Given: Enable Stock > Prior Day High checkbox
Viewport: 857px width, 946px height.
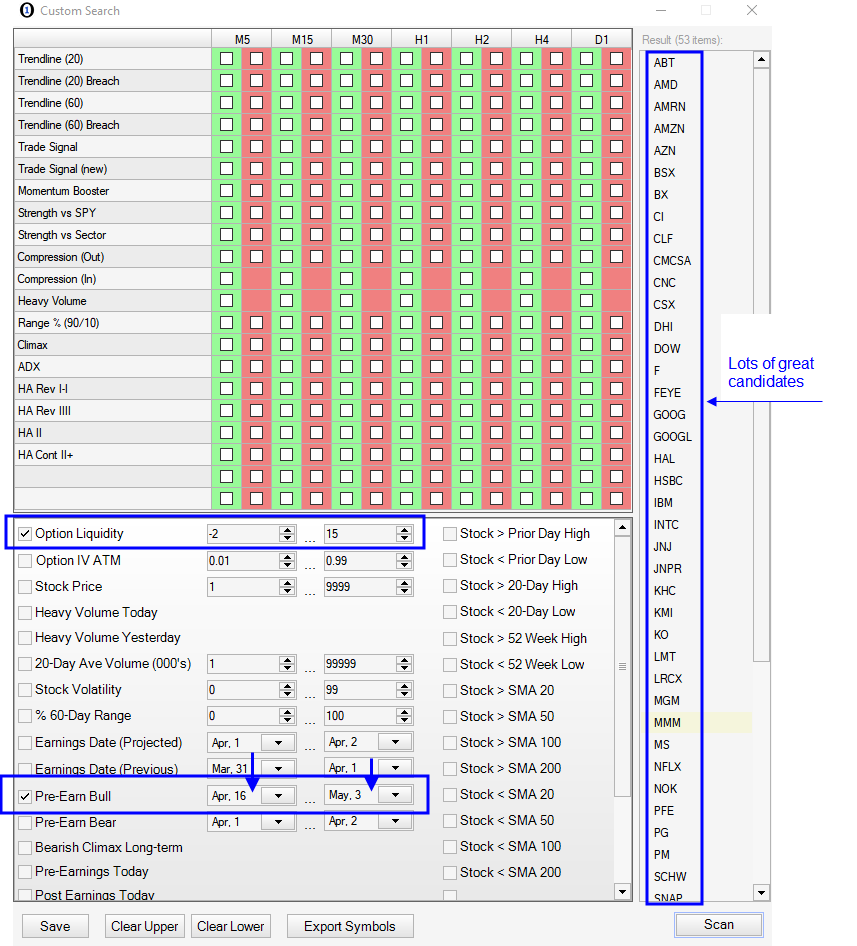Looking at the screenshot, I should (x=450, y=534).
